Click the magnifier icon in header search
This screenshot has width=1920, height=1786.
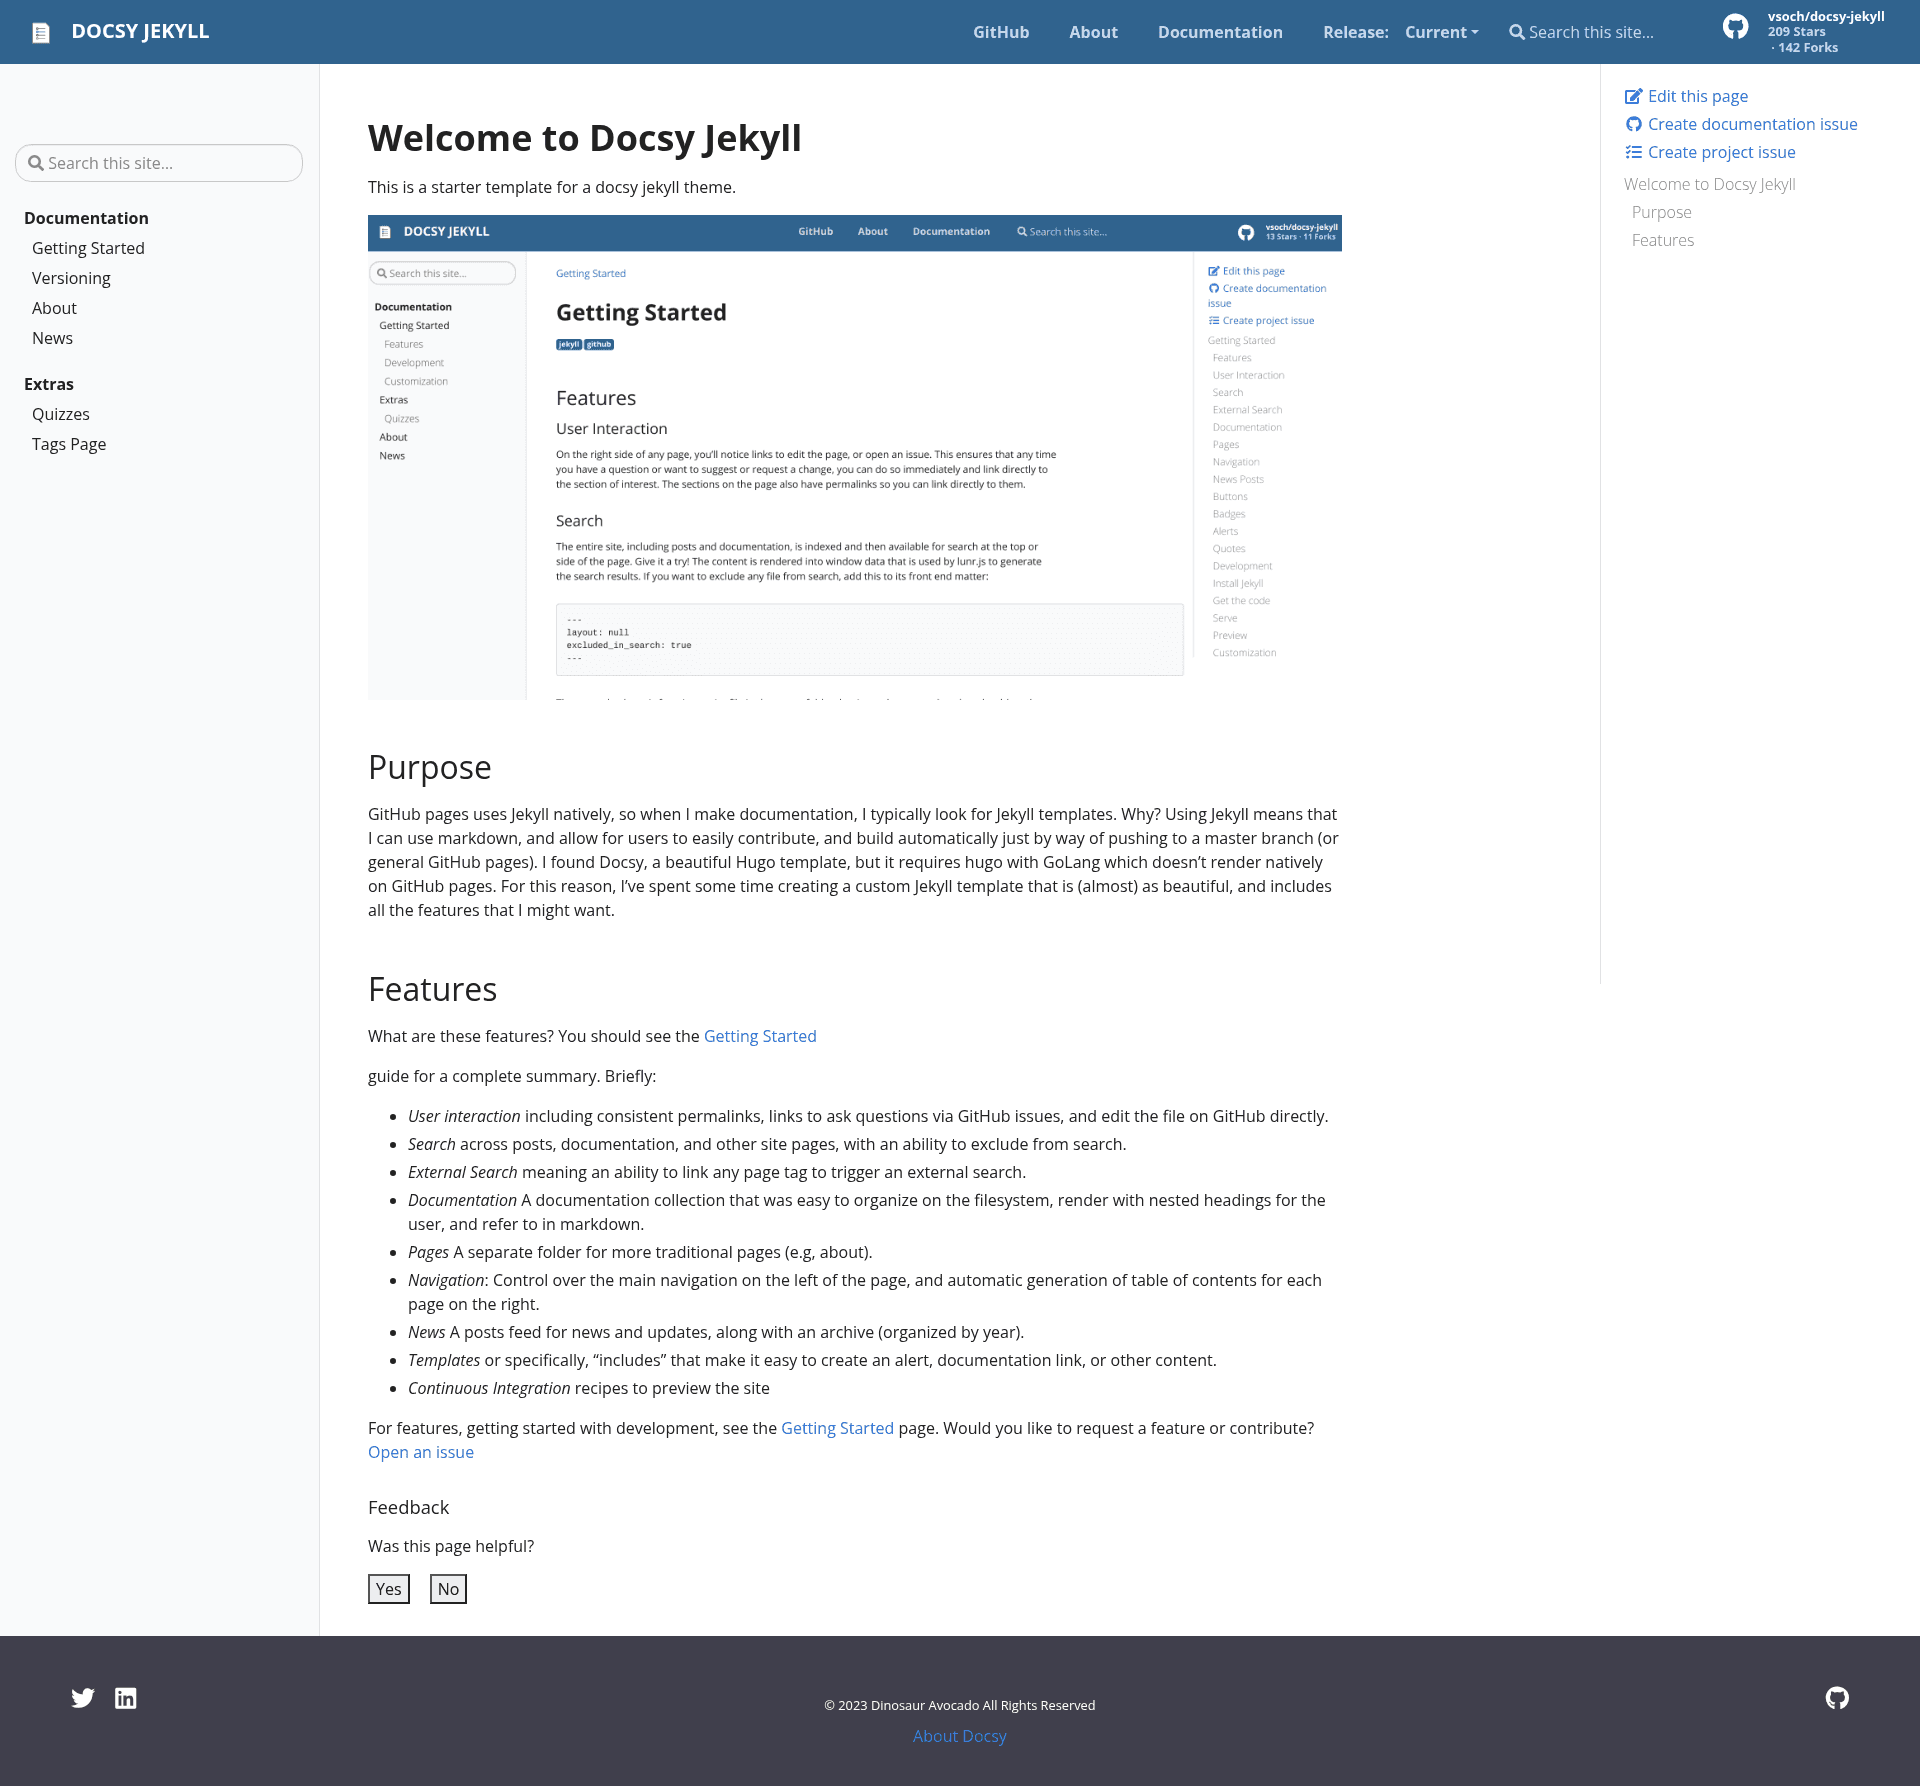pos(1517,32)
